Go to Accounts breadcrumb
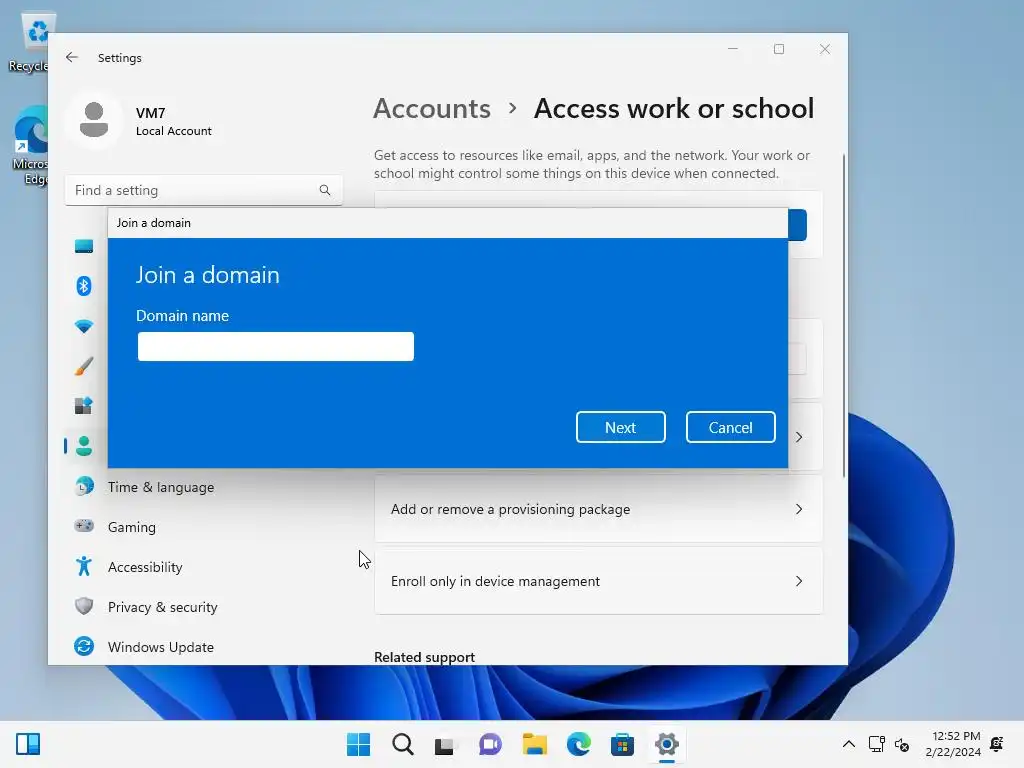Viewport: 1024px width, 768px height. (x=432, y=108)
